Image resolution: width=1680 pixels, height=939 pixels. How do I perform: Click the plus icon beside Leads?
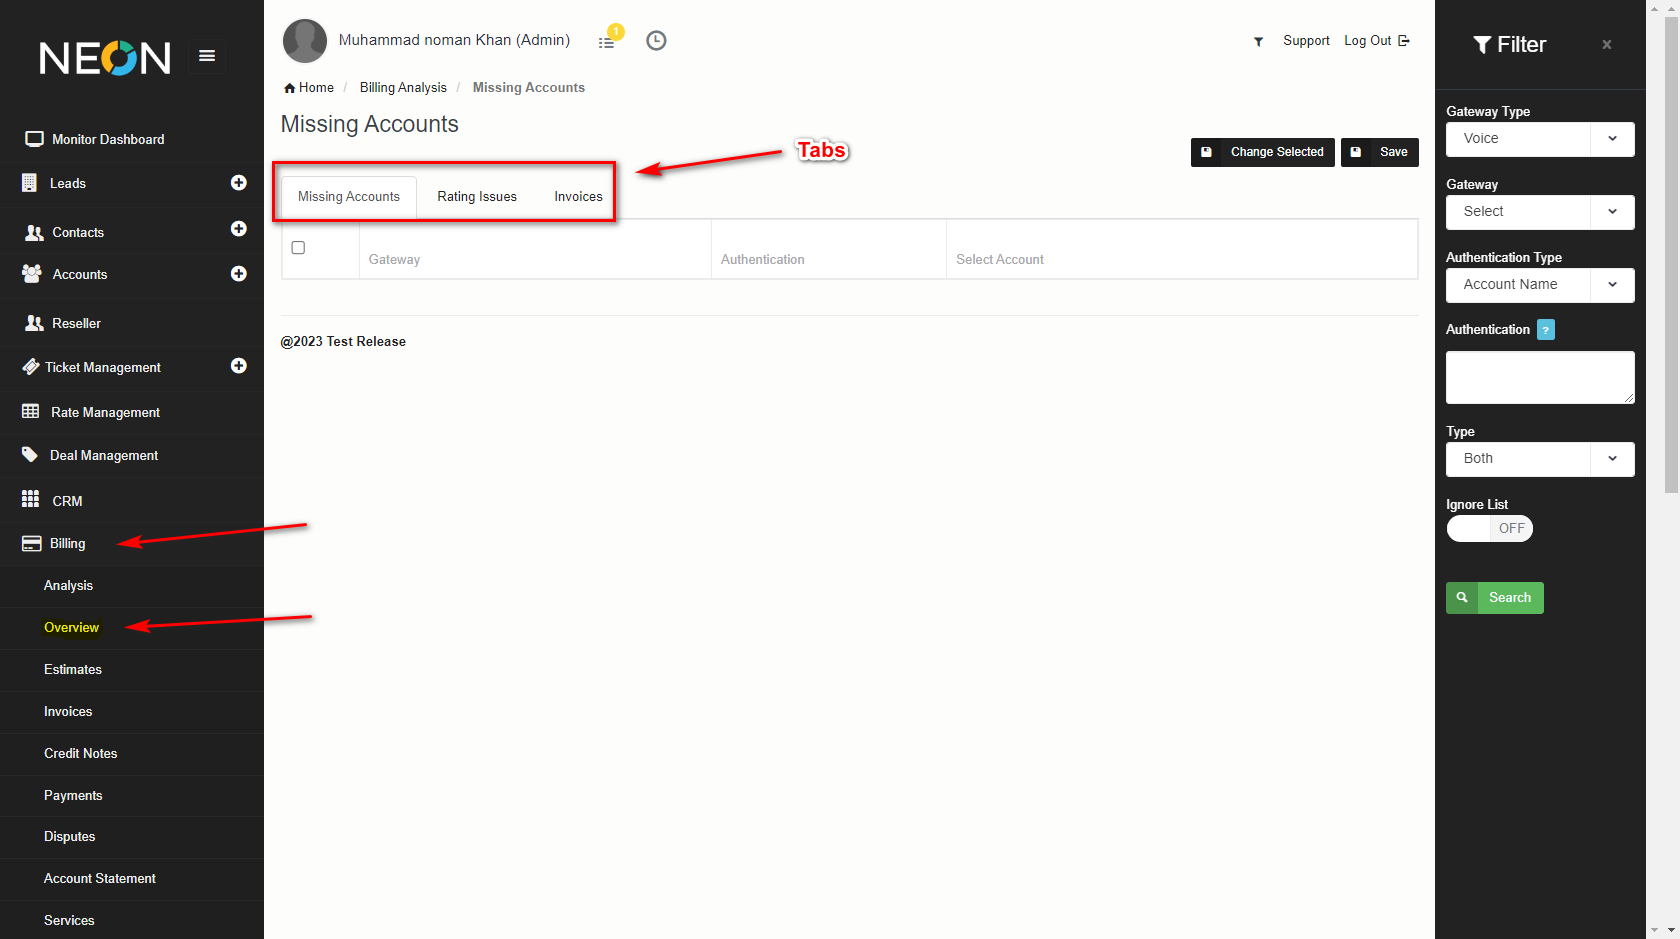[239, 183]
